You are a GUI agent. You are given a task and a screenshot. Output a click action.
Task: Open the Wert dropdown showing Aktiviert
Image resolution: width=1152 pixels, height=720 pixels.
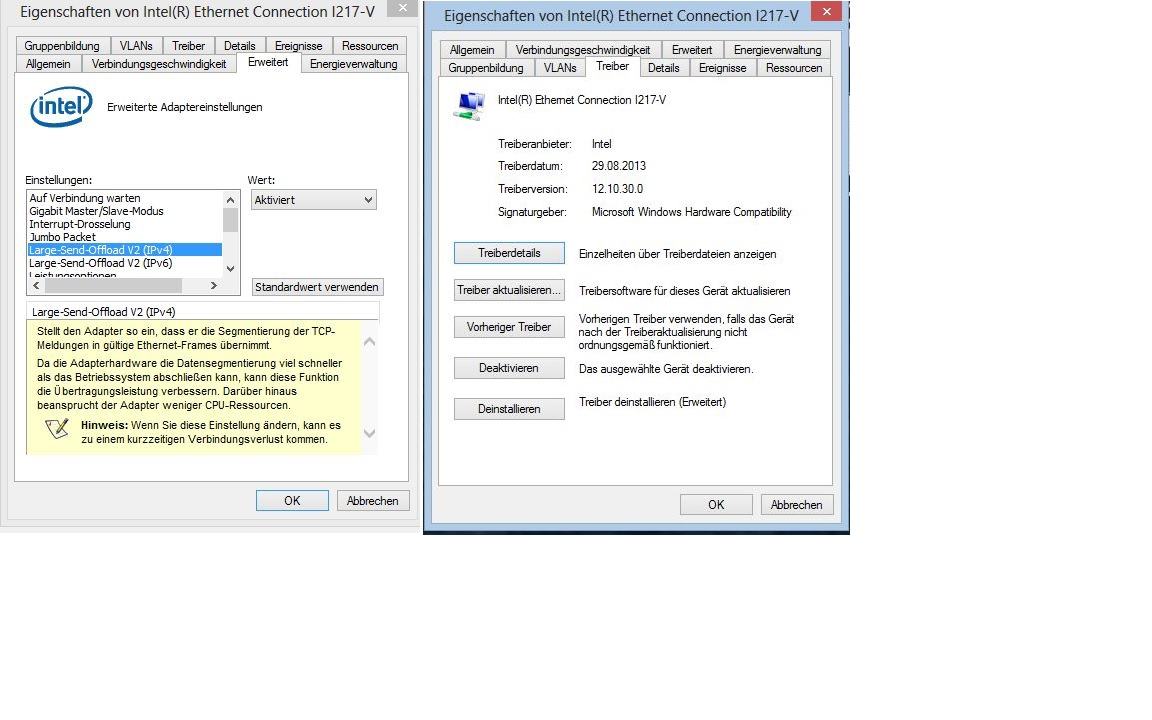[x=314, y=200]
